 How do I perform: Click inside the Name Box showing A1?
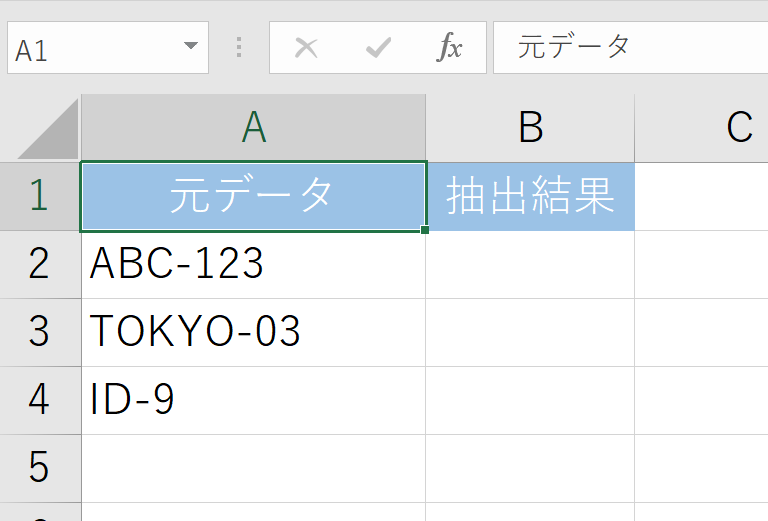(x=90, y=48)
